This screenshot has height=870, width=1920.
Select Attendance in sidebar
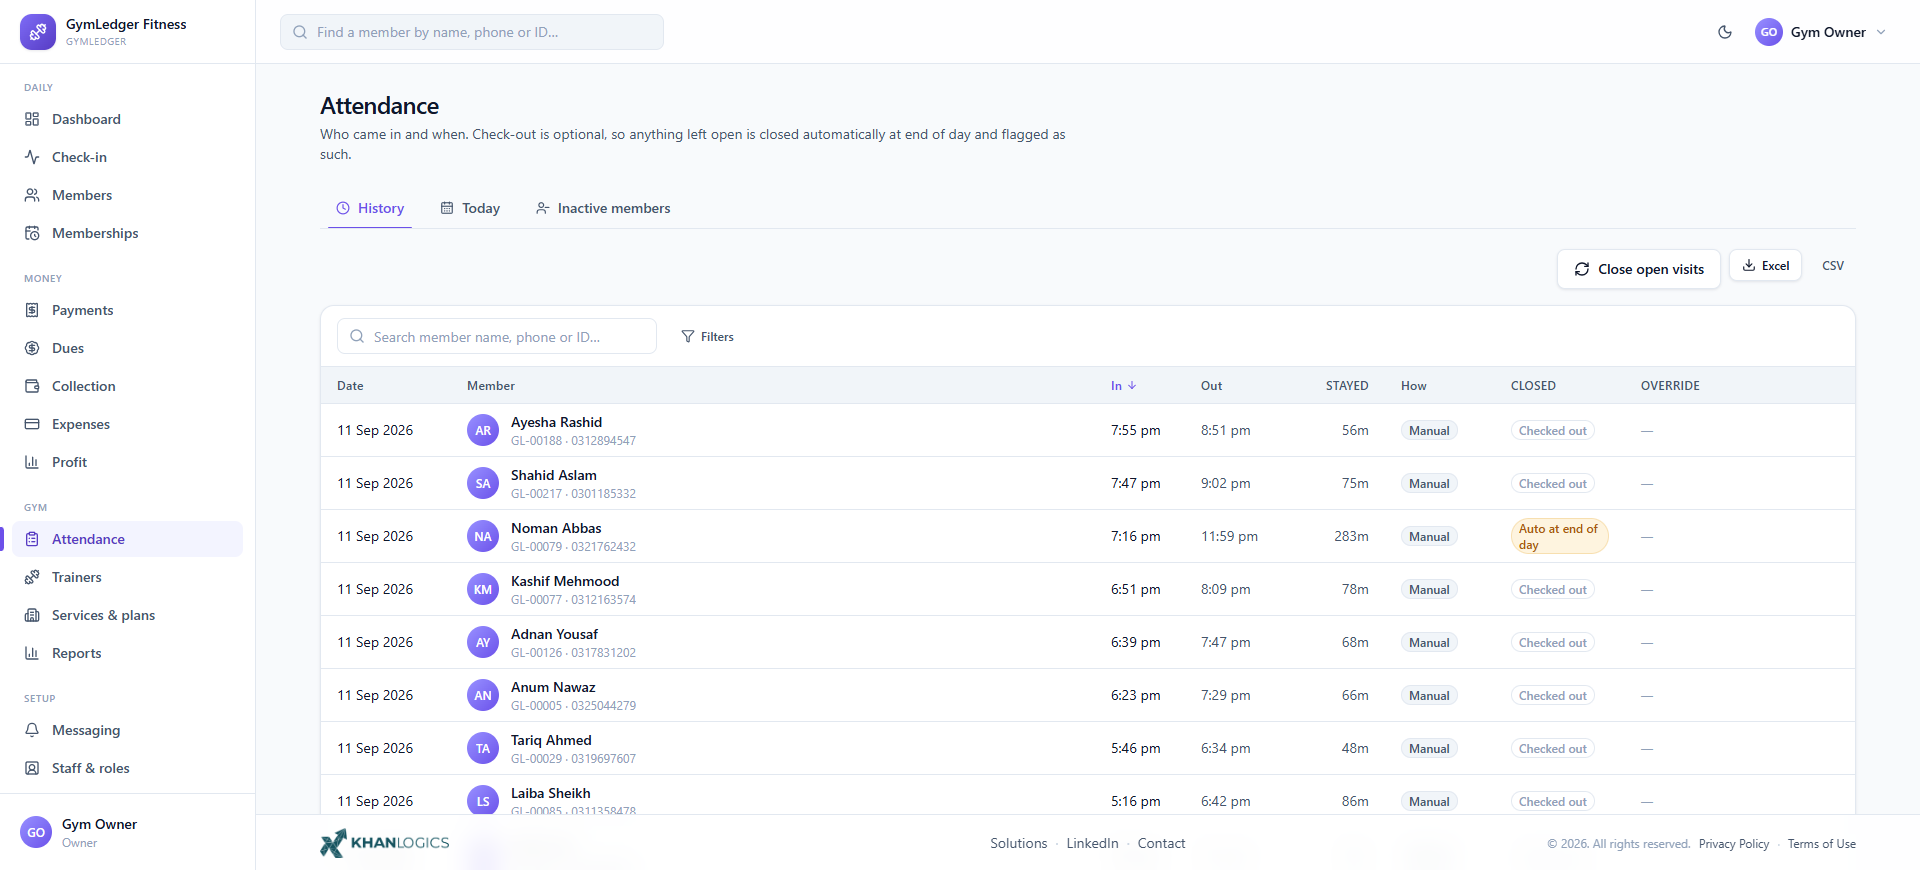click(x=128, y=539)
